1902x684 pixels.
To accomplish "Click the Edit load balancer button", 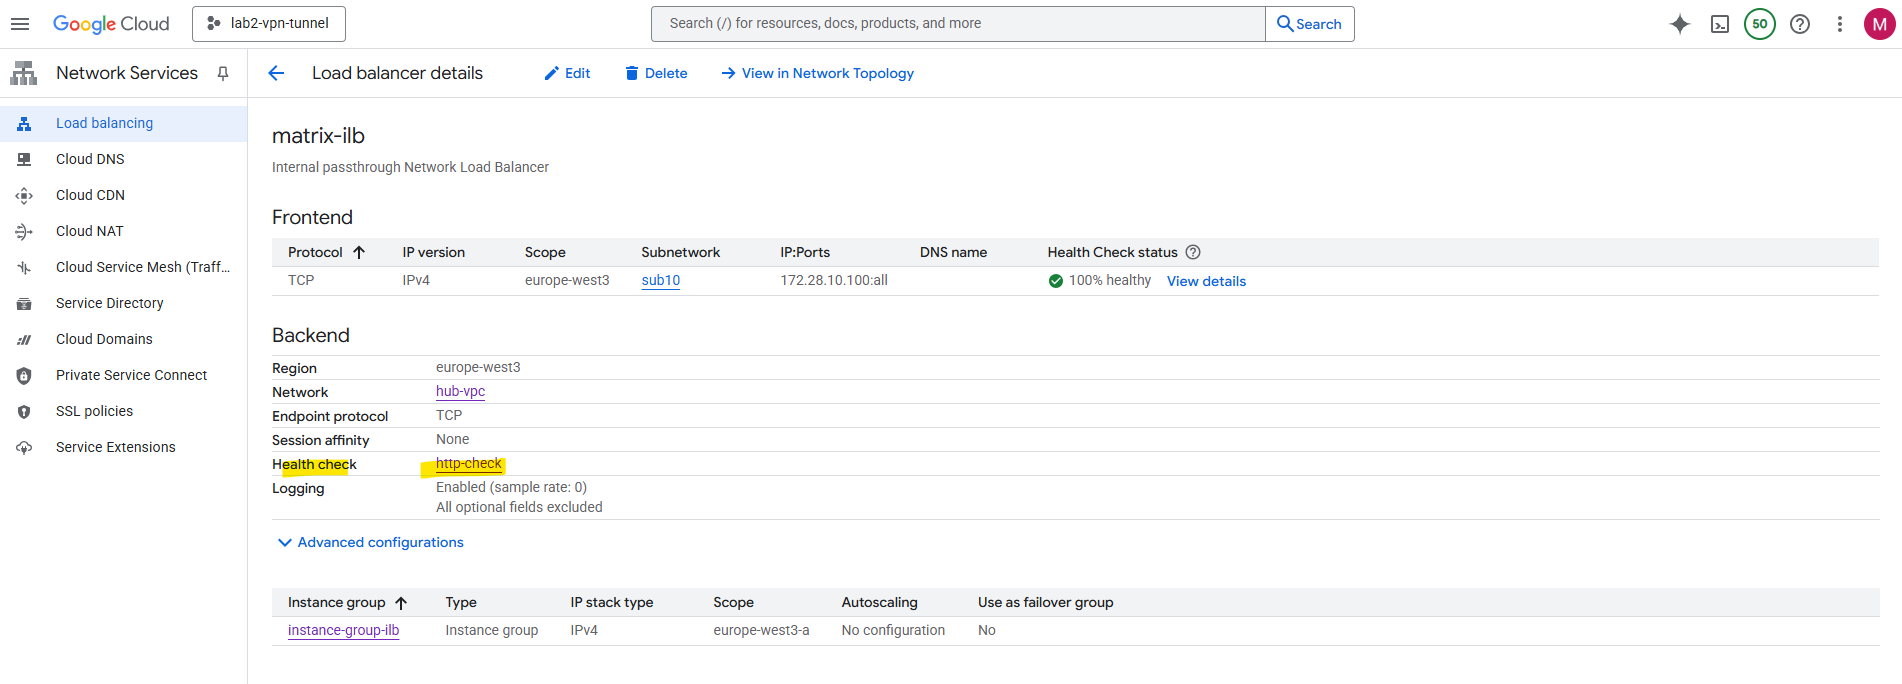I will [567, 73].
